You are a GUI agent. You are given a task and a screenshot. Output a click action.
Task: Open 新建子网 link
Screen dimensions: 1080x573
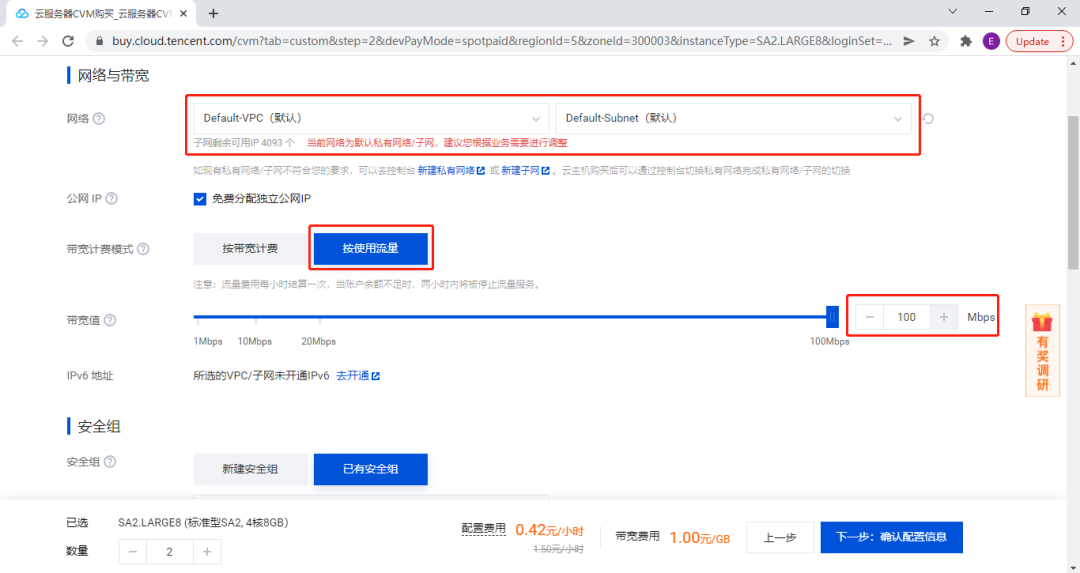[526, 171]
